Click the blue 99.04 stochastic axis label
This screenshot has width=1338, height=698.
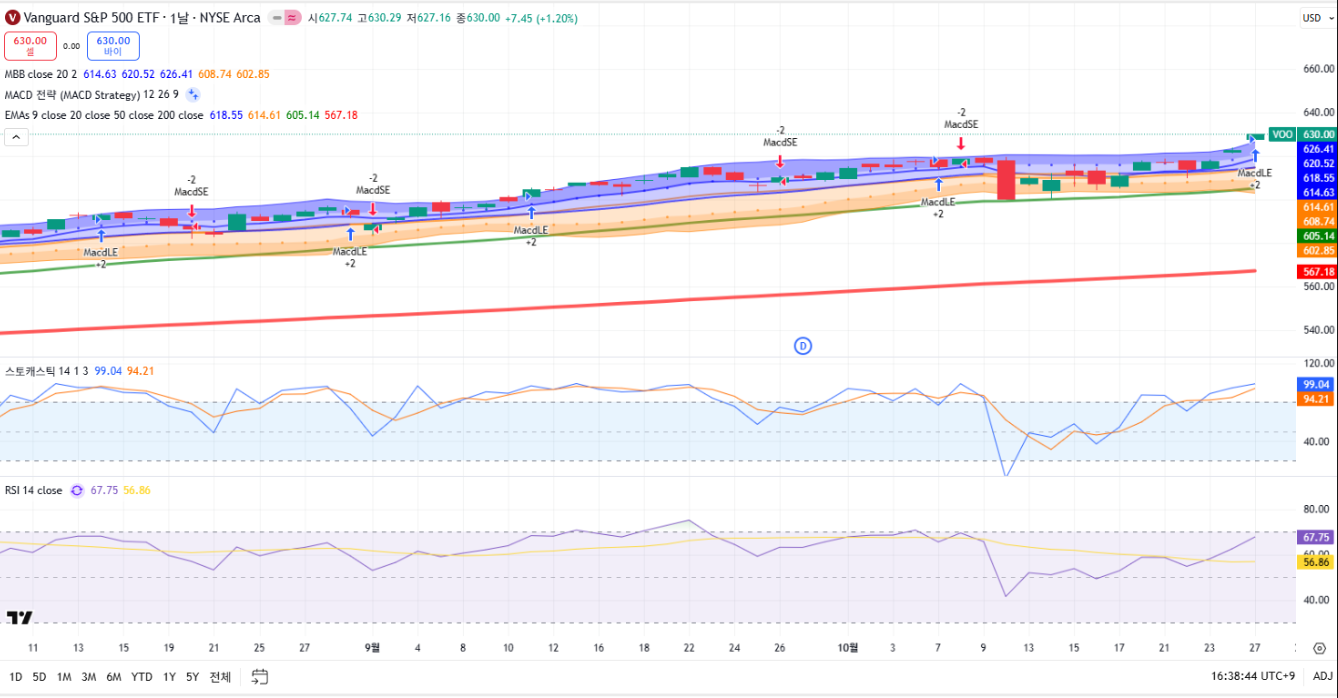(x=1317, y=384)
